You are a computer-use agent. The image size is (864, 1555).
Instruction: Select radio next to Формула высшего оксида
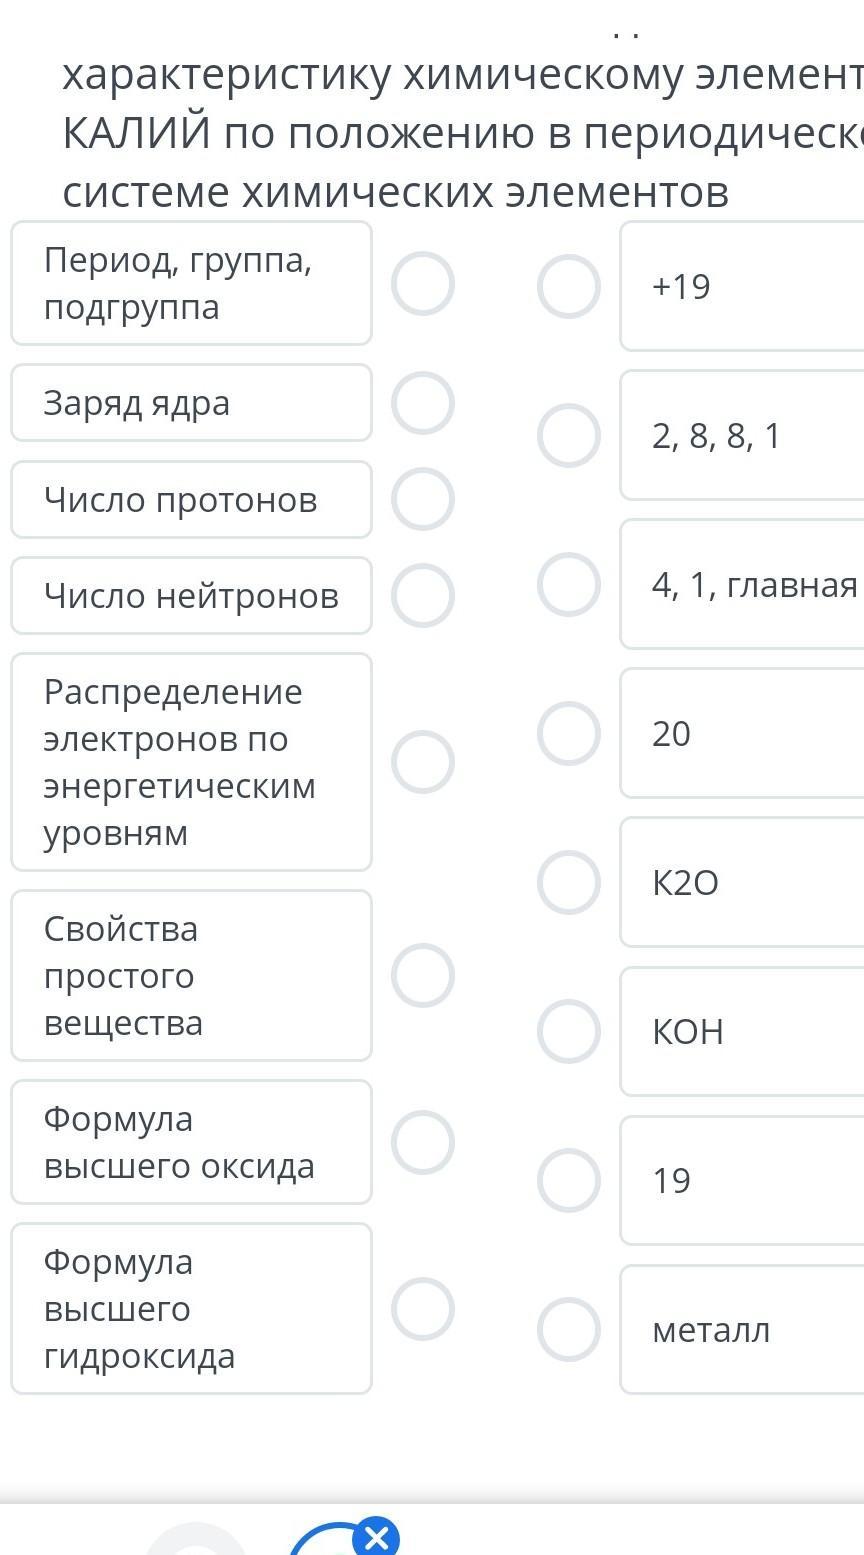pyautogui.click(x=422, y=1142)
